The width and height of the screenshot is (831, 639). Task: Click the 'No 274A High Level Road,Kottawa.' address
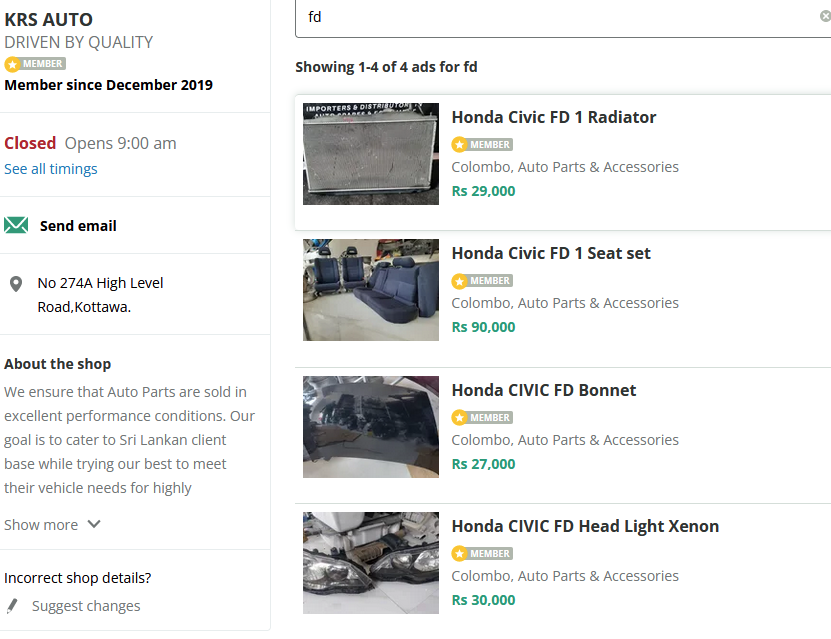click(100, 295)
